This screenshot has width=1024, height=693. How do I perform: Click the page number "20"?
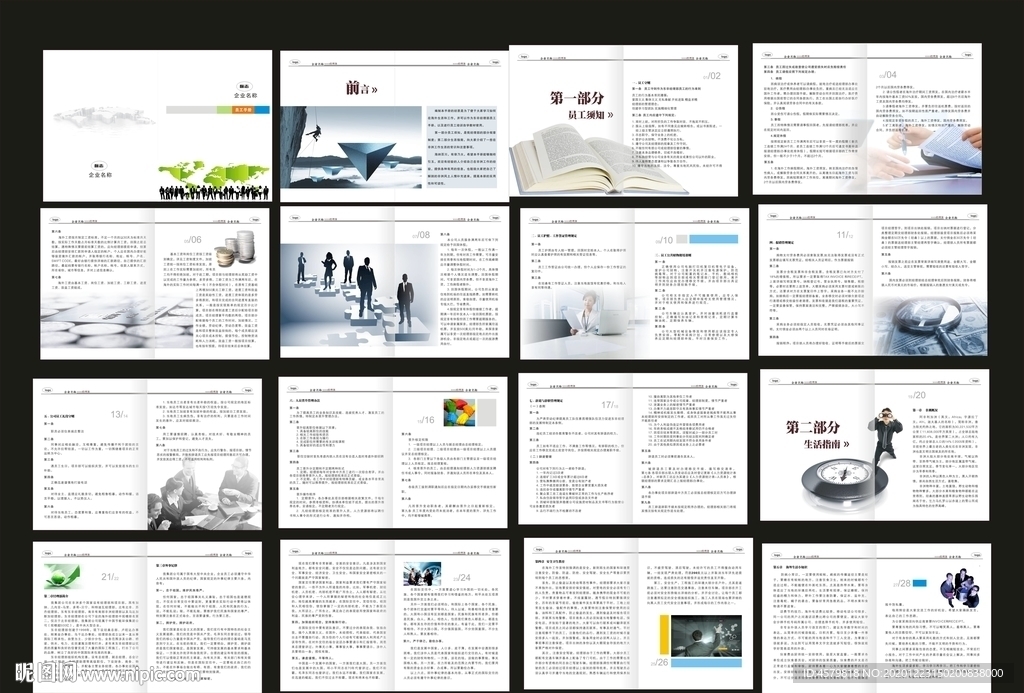[x=920, y=395]
